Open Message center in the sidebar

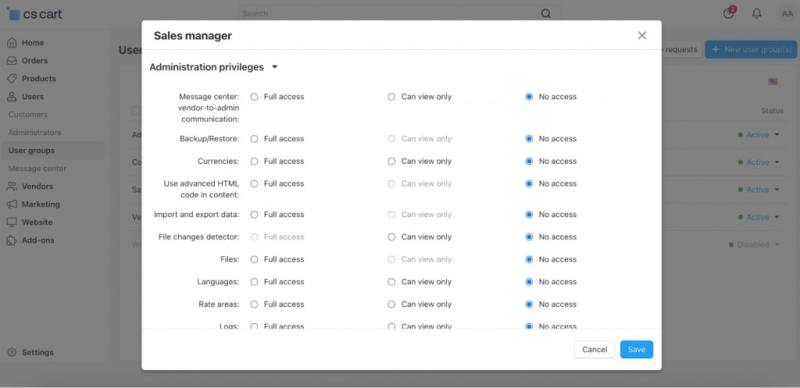(37, 168)
